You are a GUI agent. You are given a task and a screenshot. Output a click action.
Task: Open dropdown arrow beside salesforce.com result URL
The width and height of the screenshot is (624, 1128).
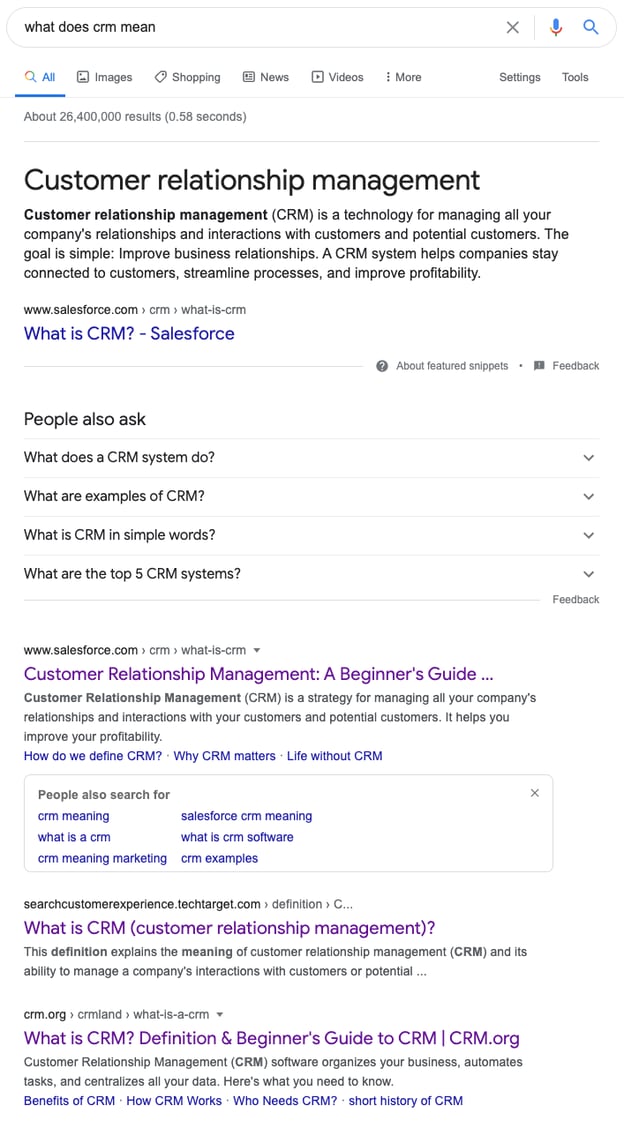[257, 650]
